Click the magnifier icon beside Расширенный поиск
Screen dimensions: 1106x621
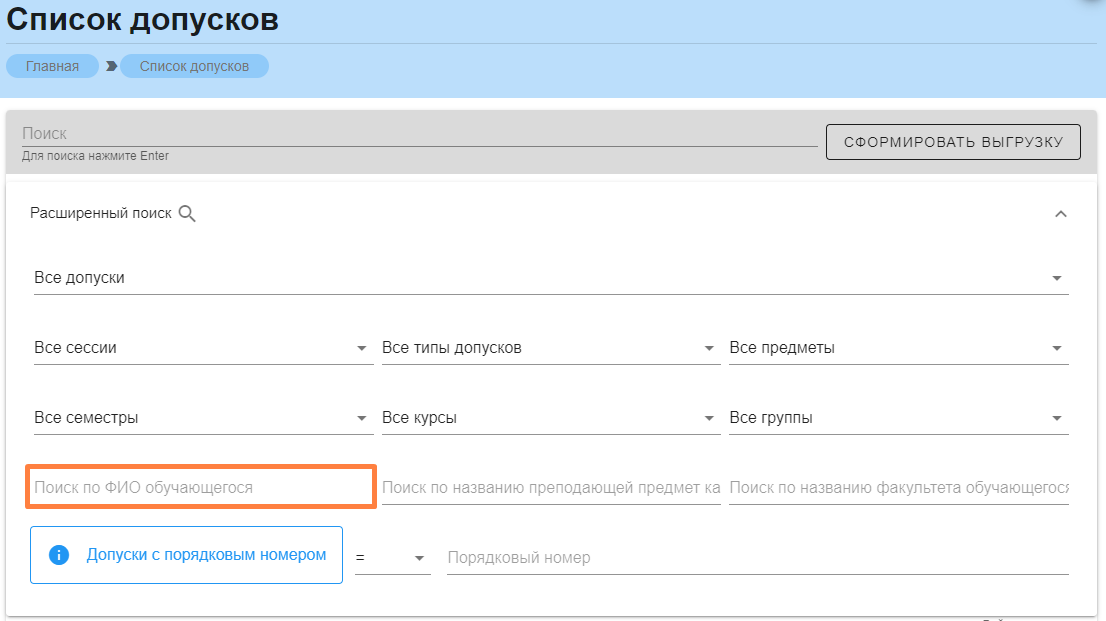(x=187, y=213)
